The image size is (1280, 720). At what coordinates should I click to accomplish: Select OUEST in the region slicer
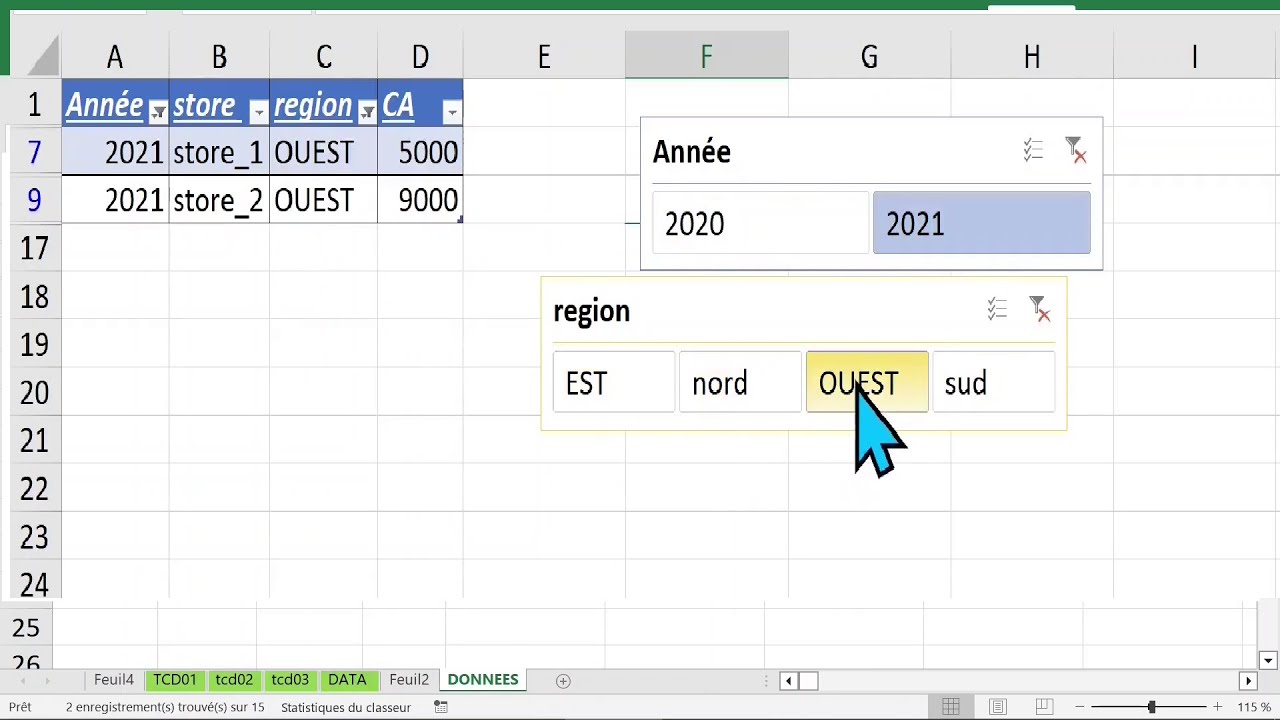coord(867,382)
